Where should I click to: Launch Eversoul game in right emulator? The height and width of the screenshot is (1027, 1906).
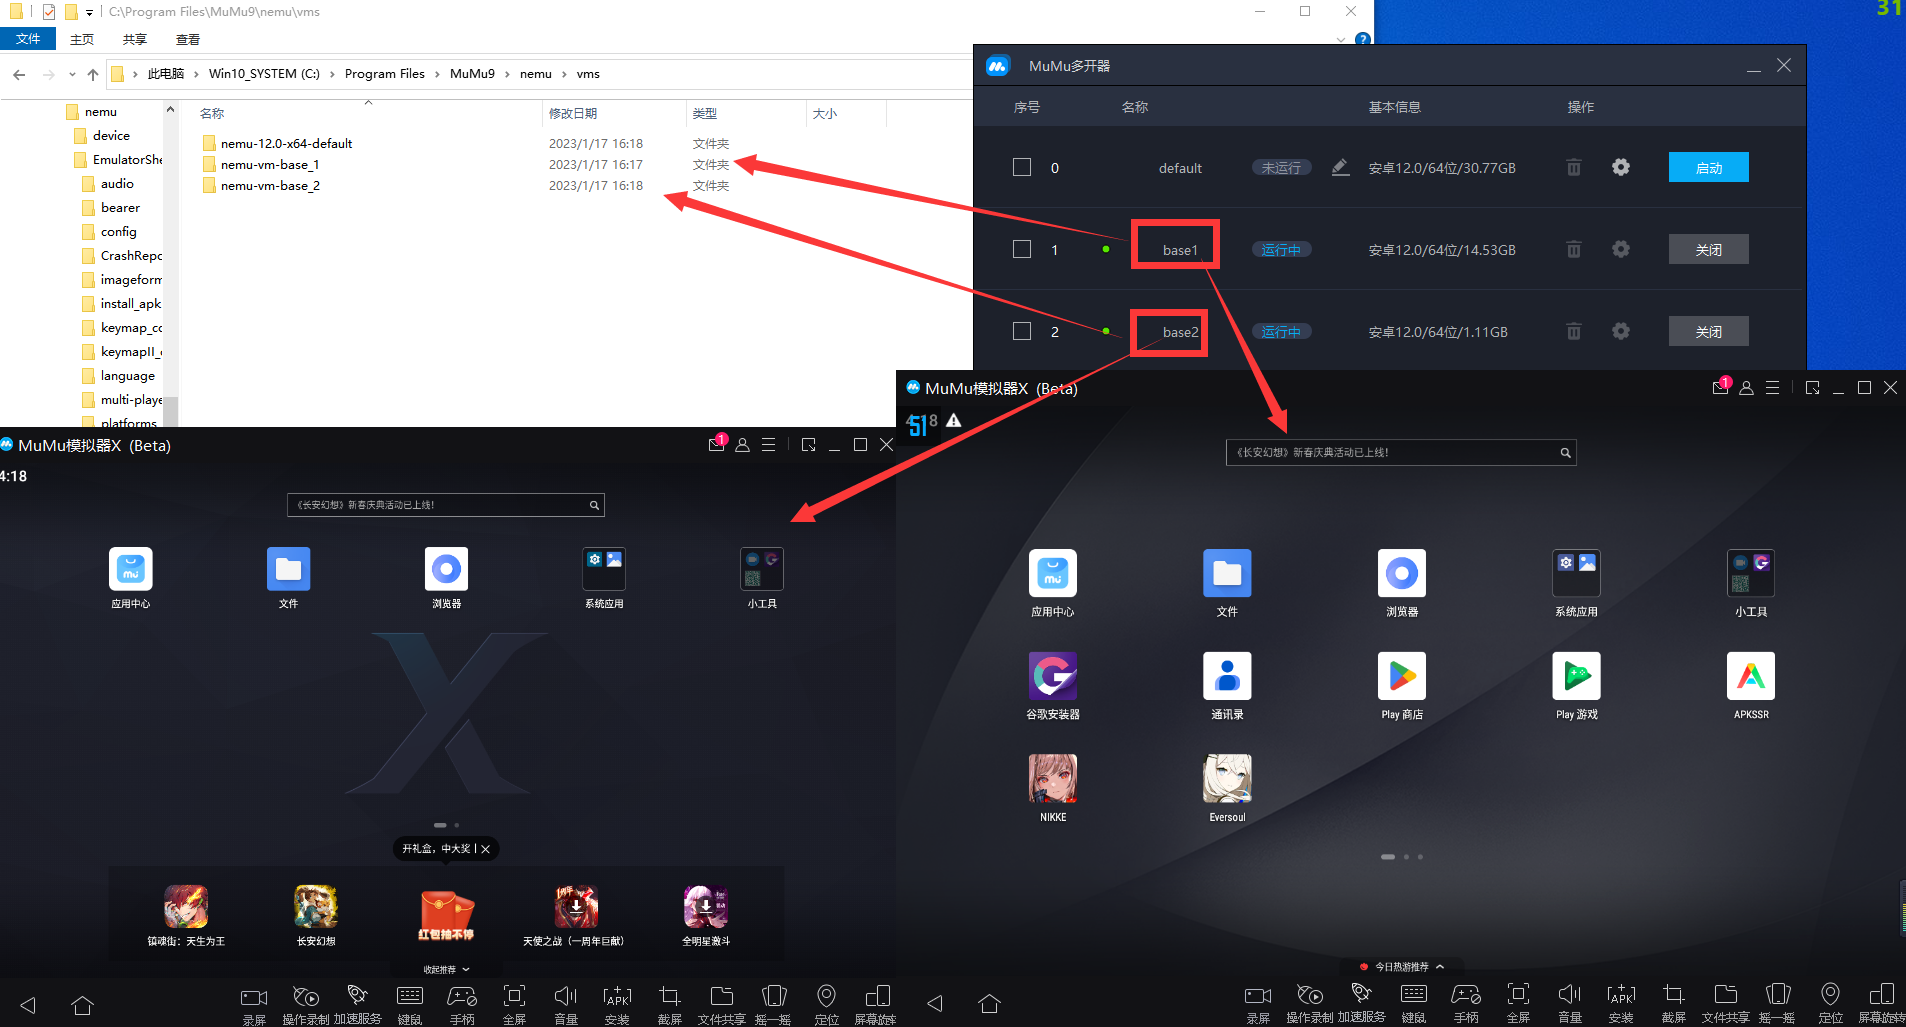[x=1227, y=779]
